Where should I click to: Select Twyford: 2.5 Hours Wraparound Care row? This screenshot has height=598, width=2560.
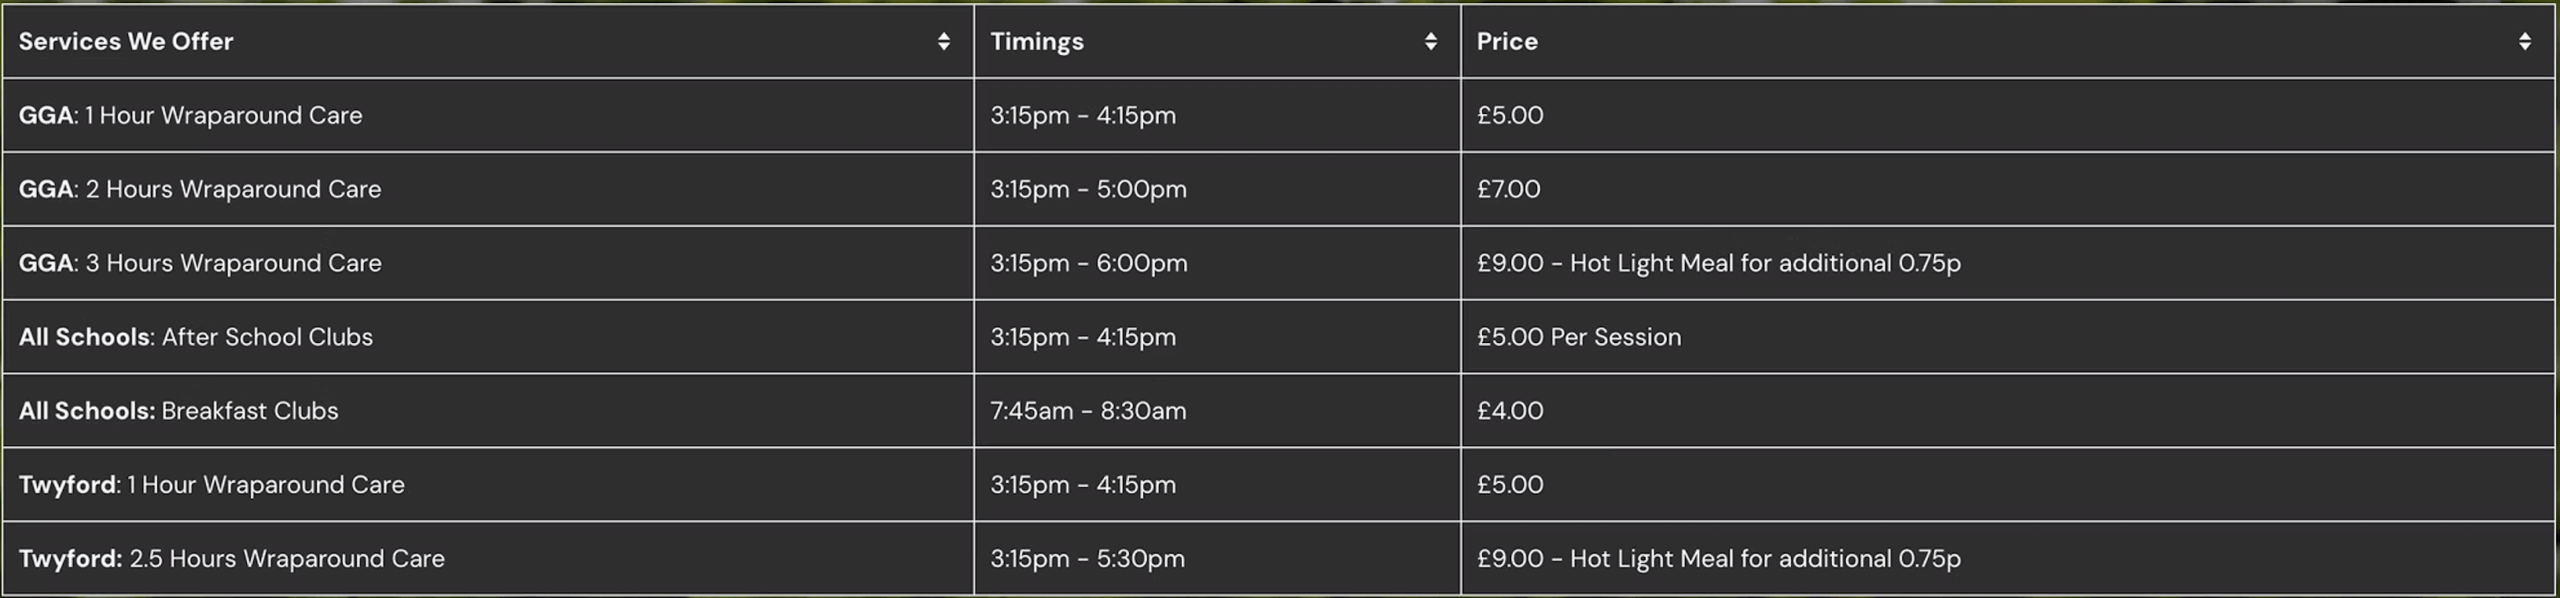(232, 559)
